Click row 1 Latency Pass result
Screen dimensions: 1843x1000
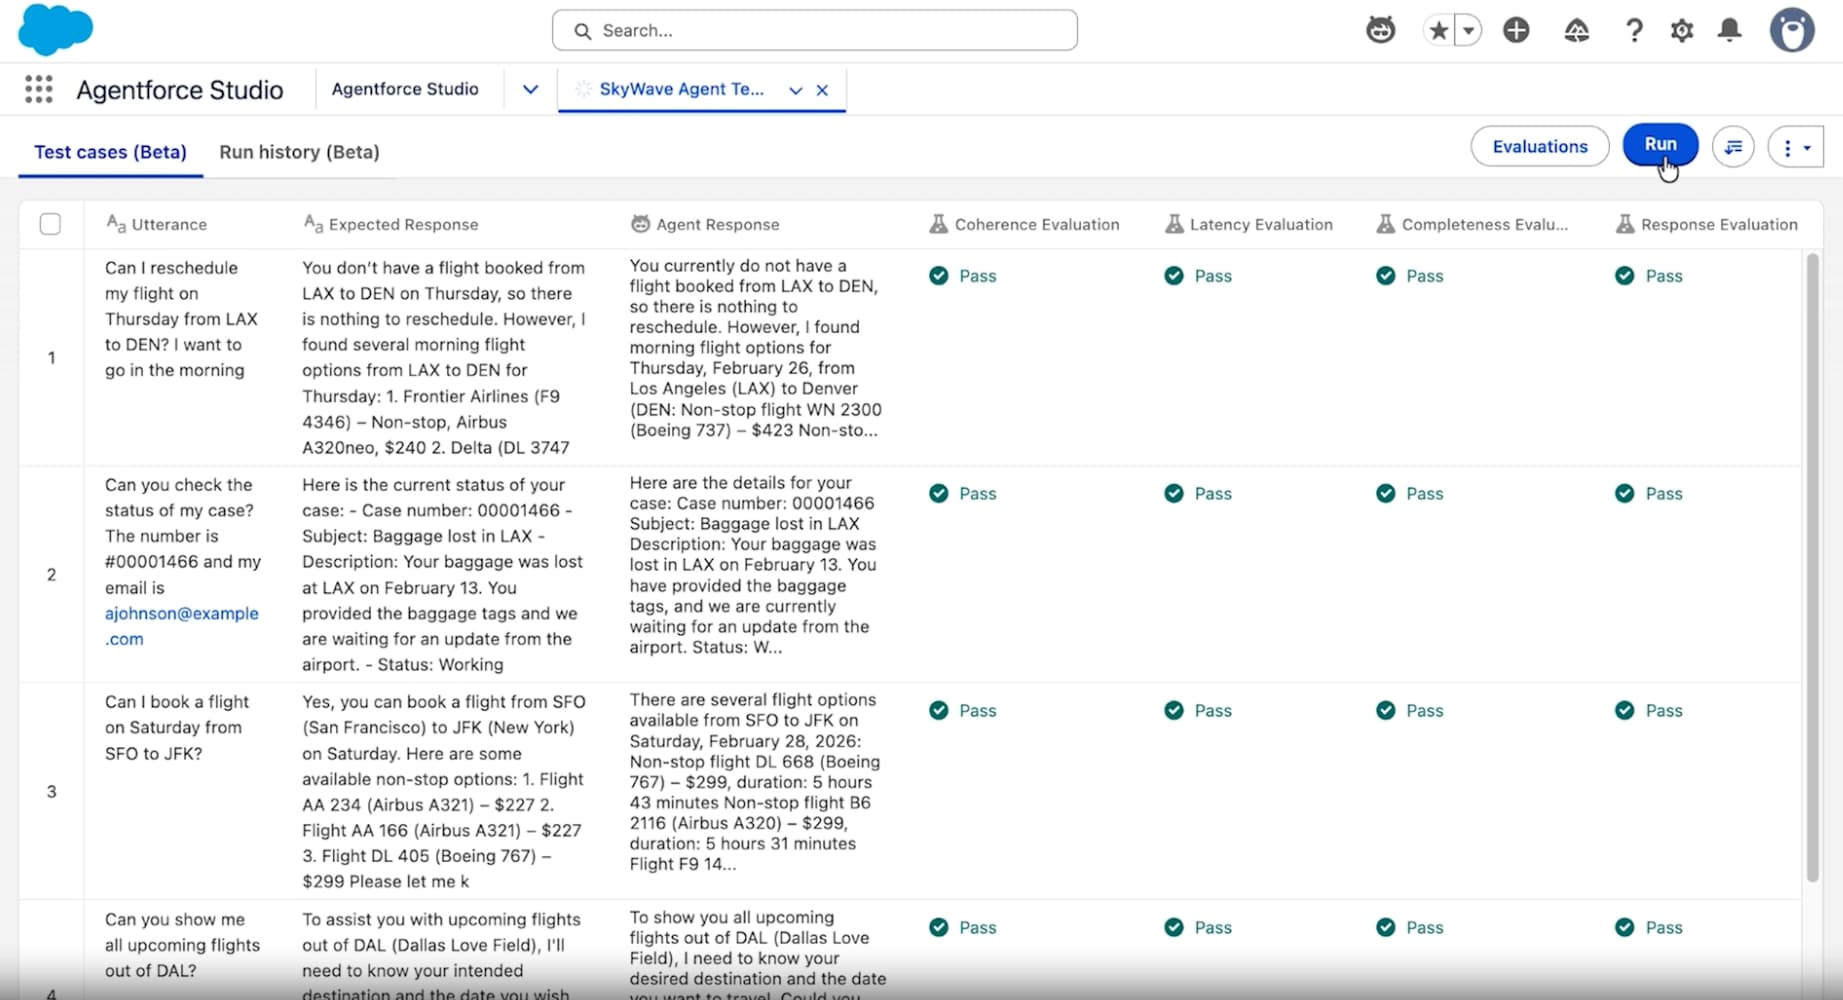point(1198,276)
